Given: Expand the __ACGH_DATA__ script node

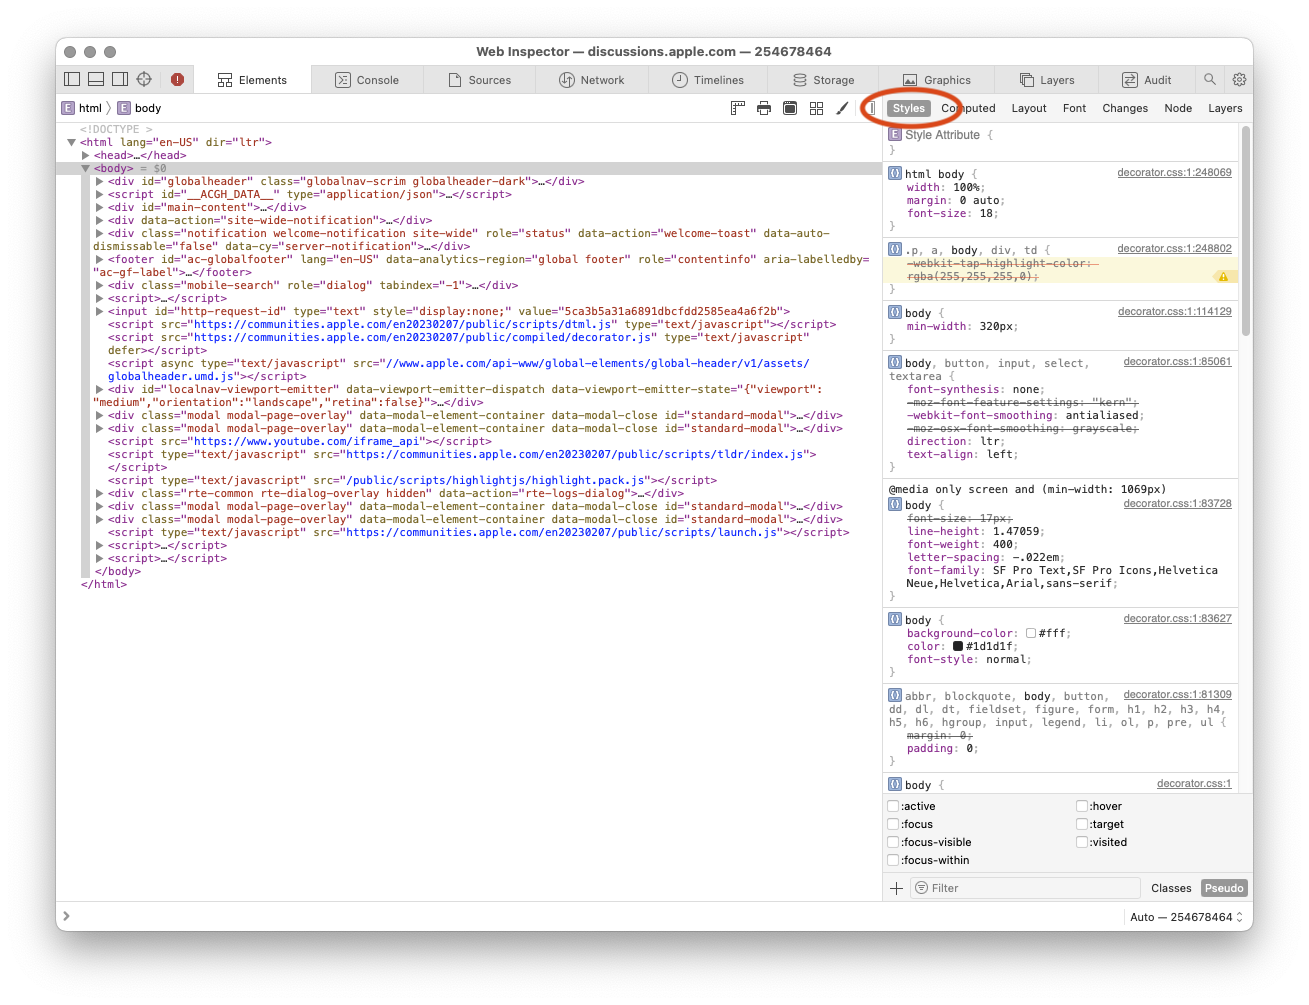Looking at the screenshot, I should (100, 194).
